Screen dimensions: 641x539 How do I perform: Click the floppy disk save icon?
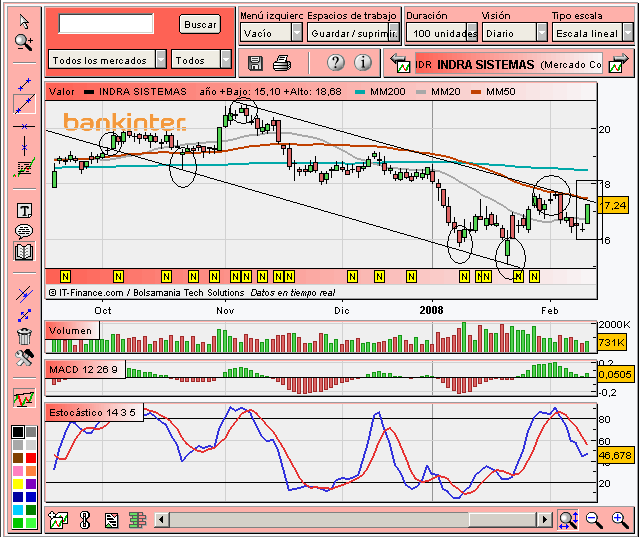pyautogui.click(x=256, y=63)
